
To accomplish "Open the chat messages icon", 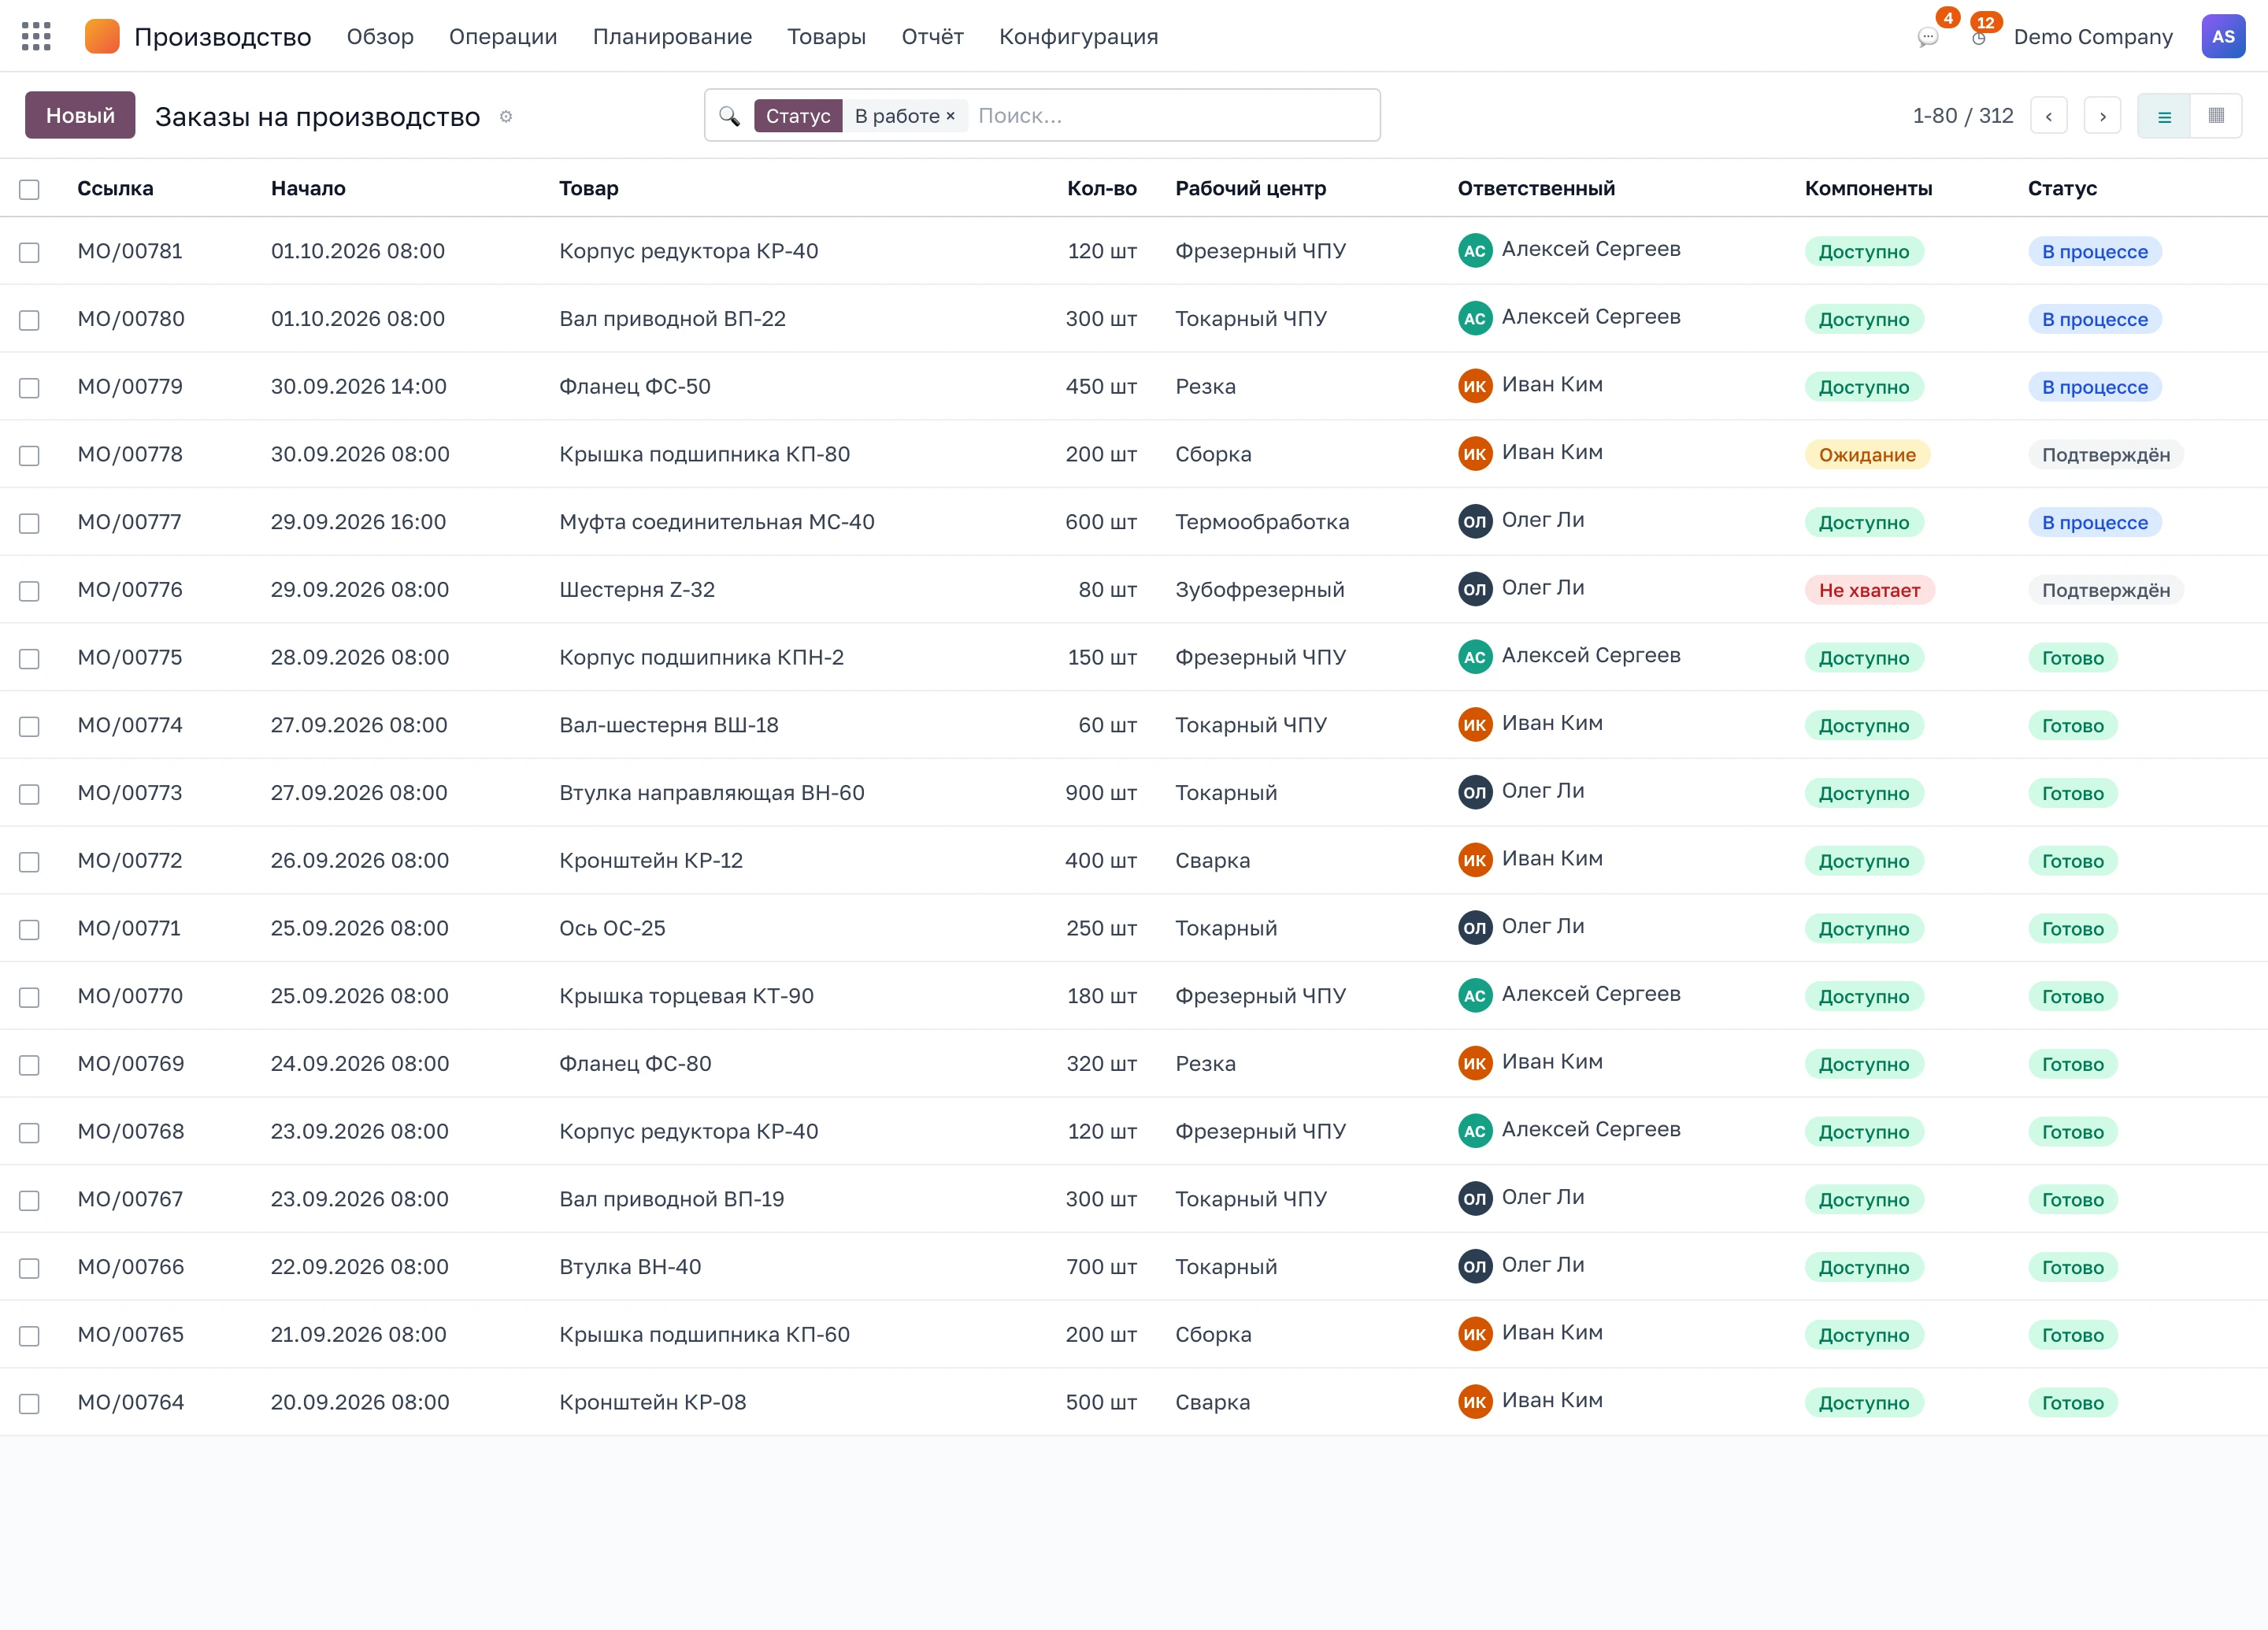I will coord(1927,38).
